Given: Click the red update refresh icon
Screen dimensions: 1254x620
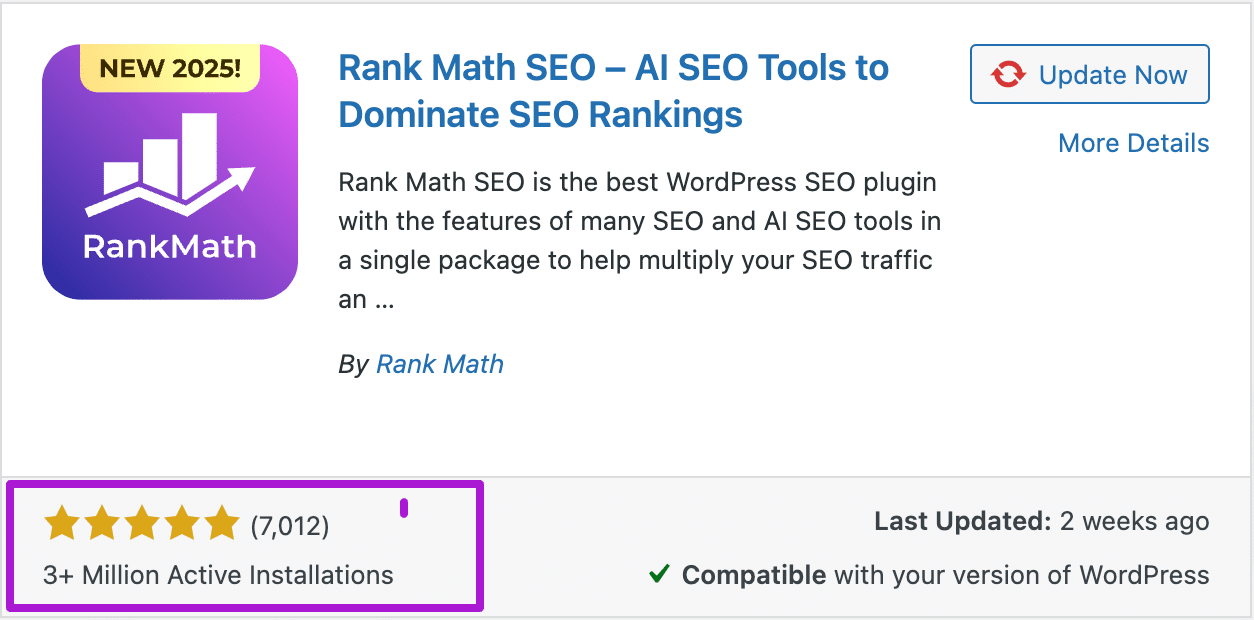Looking at the screenshot, I should tap(1010, 73).
